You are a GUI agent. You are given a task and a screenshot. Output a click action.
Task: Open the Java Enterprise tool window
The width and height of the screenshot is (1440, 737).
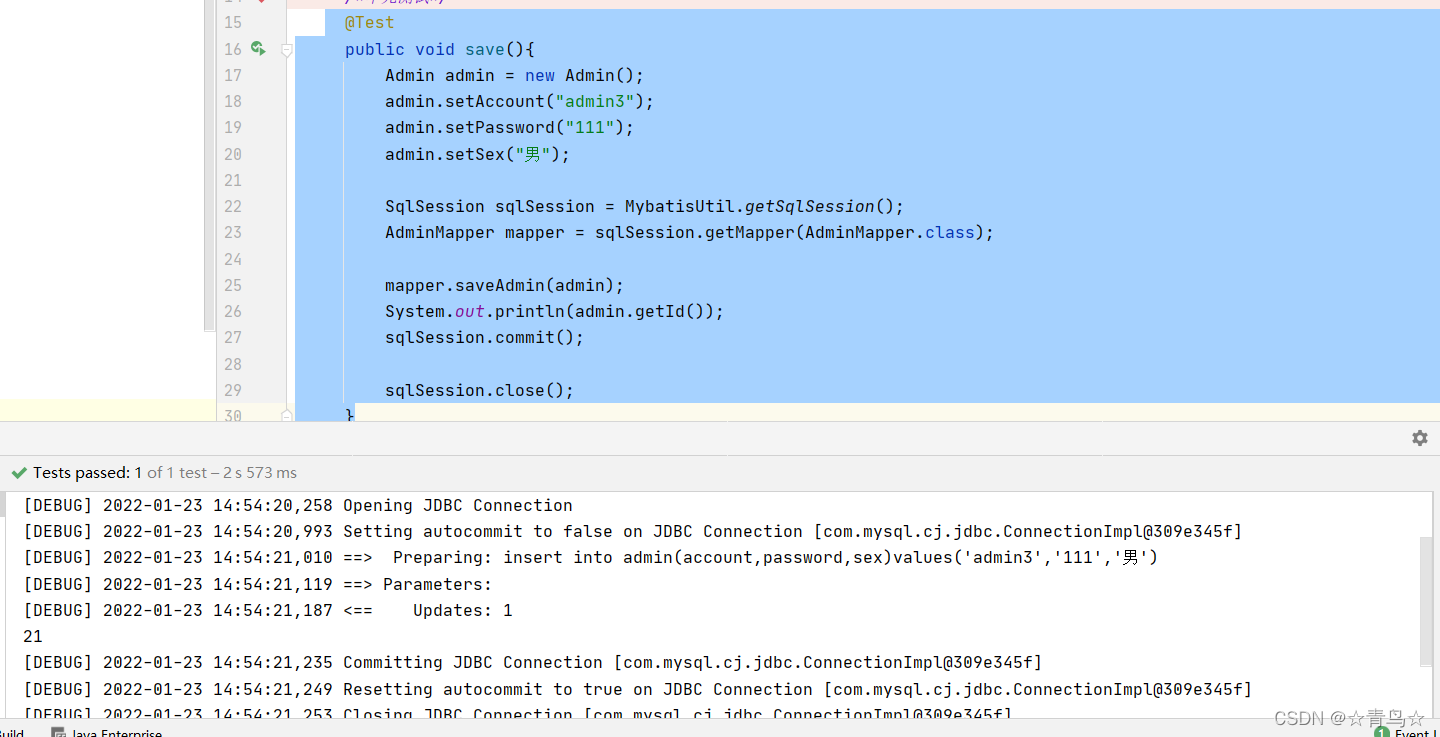[107, 733]
